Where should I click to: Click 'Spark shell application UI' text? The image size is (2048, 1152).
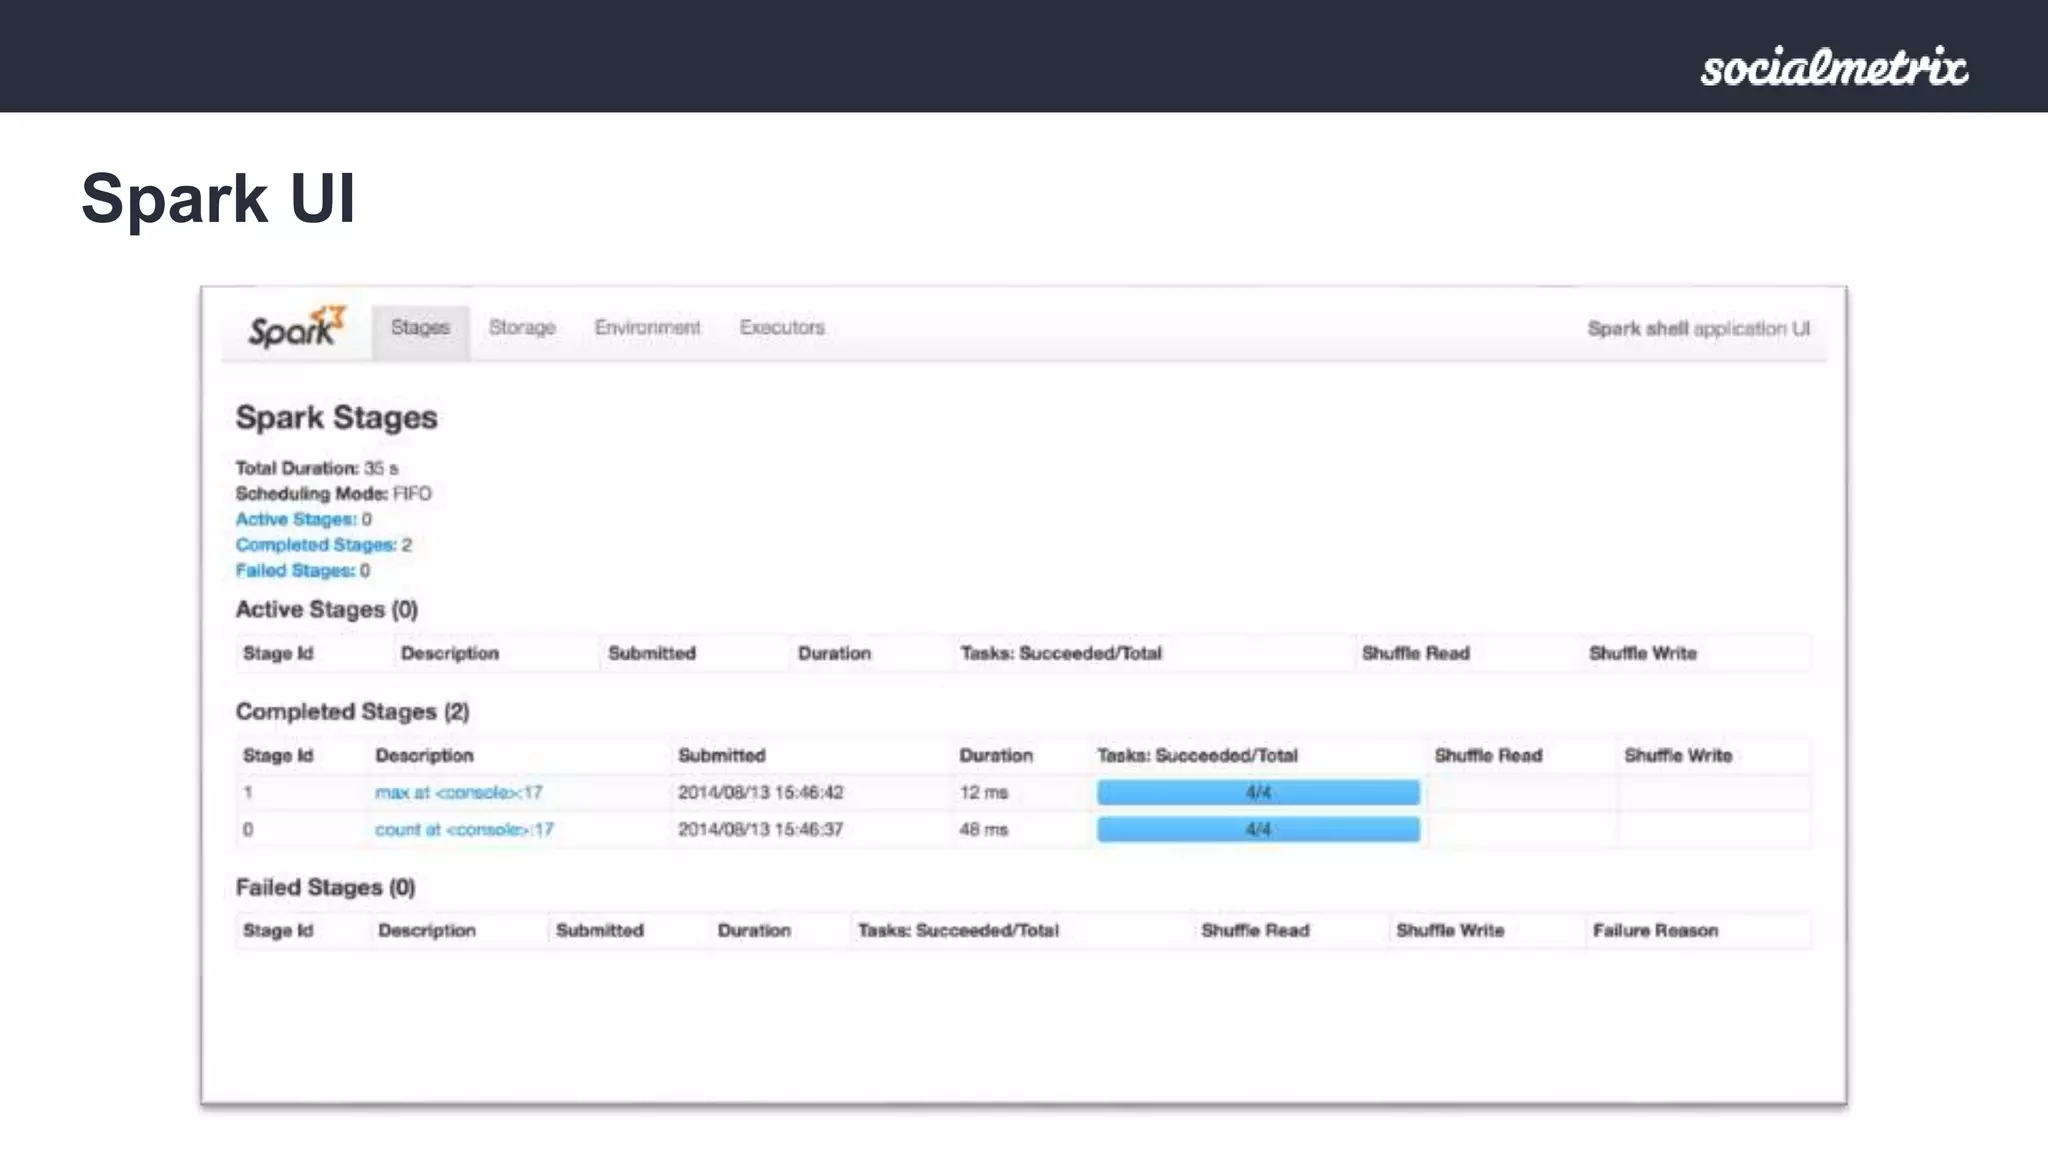(1698, 329)
